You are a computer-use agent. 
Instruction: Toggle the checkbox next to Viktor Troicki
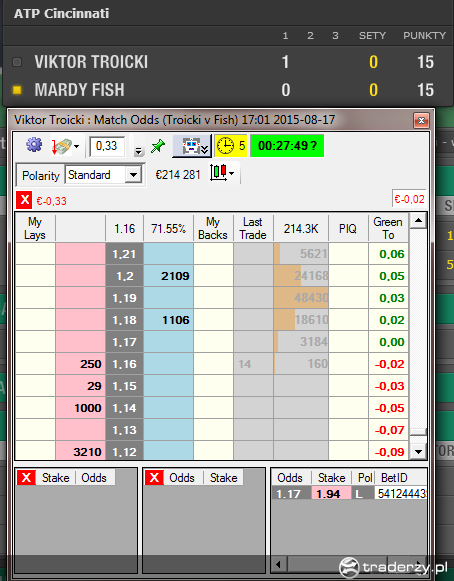(x=17, y=62)
